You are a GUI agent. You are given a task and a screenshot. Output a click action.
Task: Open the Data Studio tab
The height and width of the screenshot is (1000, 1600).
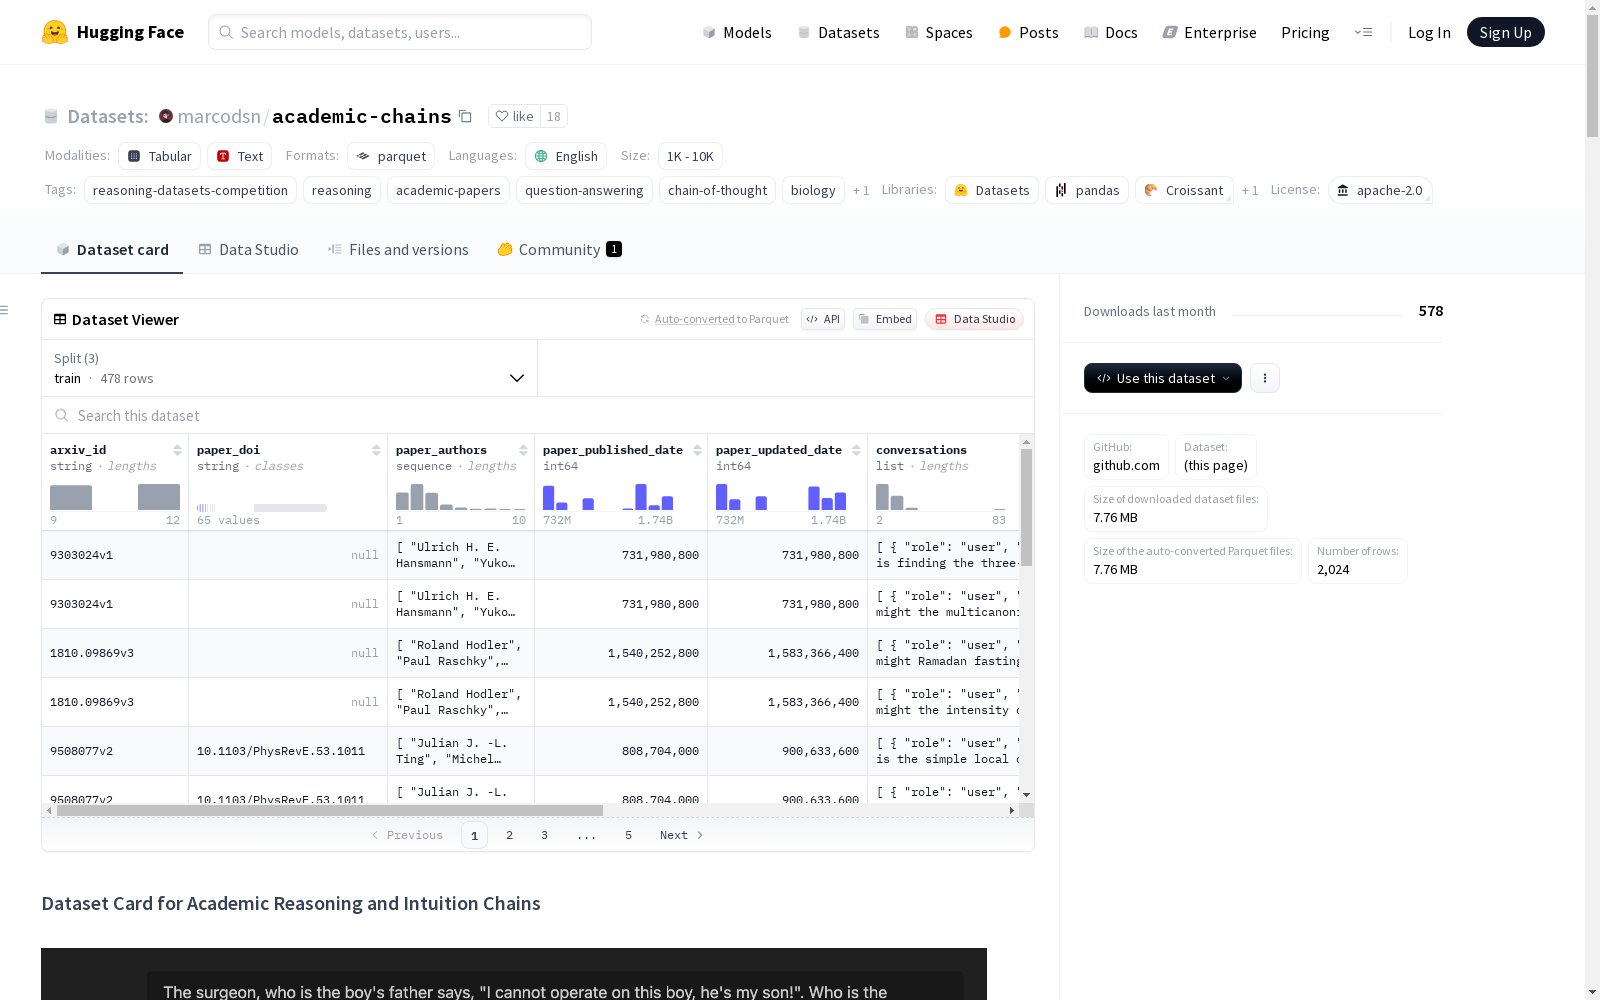248,249
